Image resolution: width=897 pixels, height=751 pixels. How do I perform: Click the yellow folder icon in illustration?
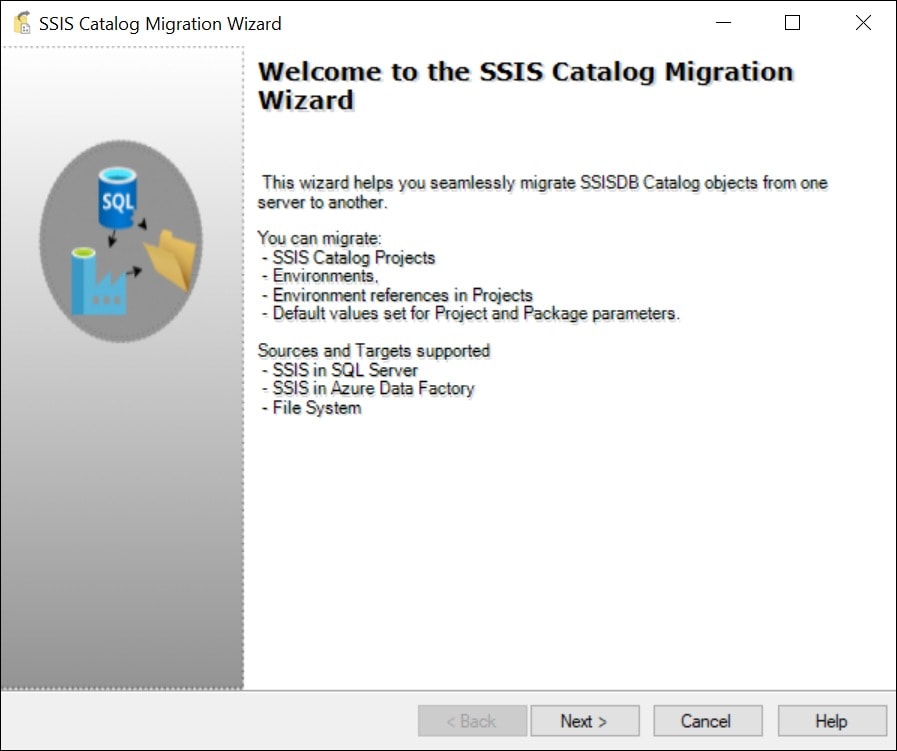tap(169, 259)
